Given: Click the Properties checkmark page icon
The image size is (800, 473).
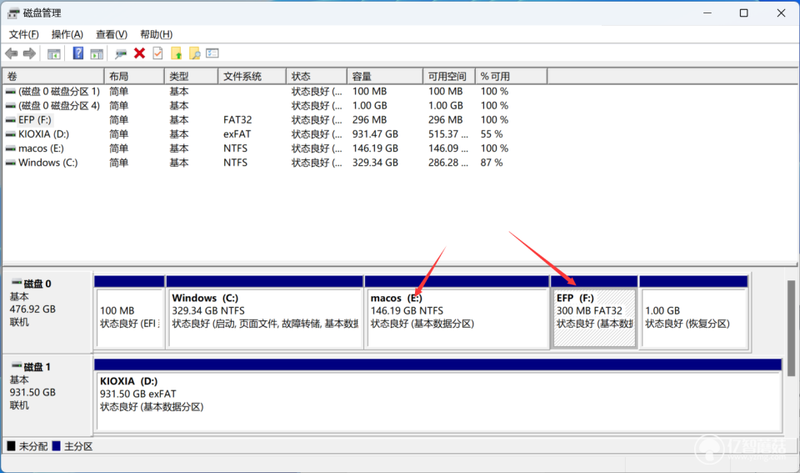Looking at the screenshot, I should click(x=158, y=53).
